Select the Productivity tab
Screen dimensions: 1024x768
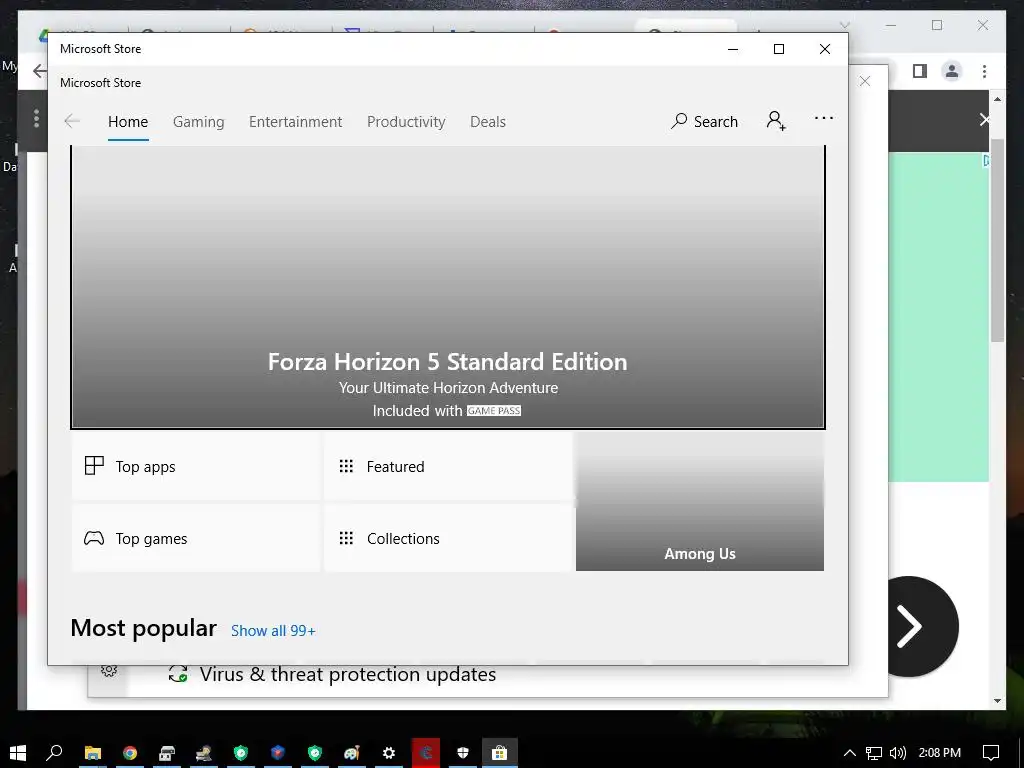406,121
